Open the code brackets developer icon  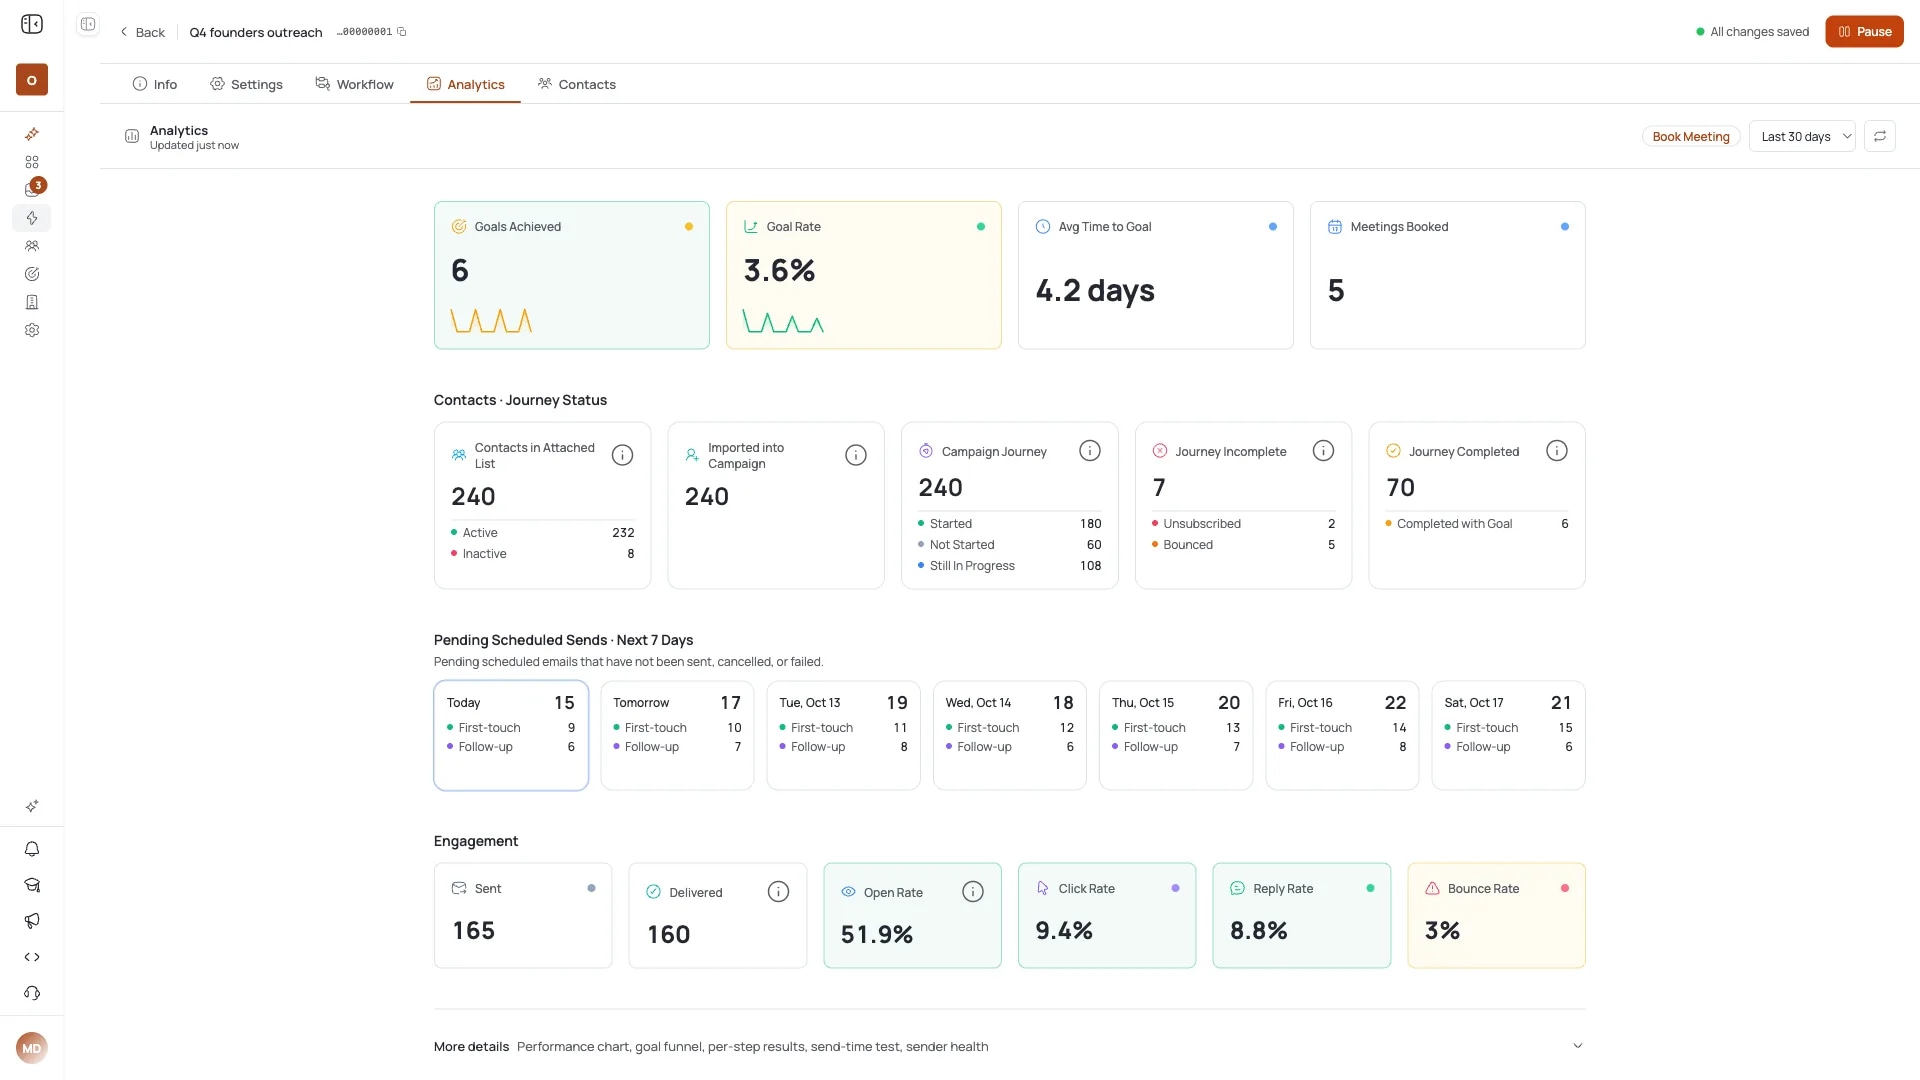coord(32,957)
